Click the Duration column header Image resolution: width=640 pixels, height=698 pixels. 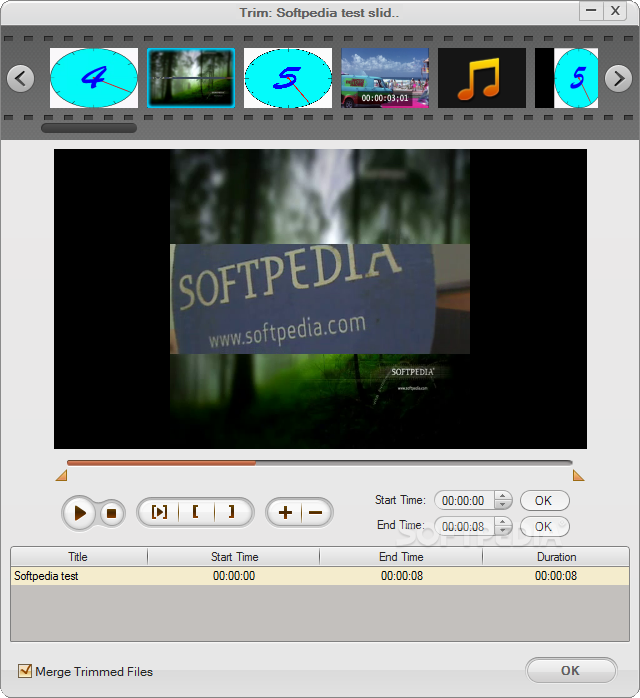[x=556, y=557]
